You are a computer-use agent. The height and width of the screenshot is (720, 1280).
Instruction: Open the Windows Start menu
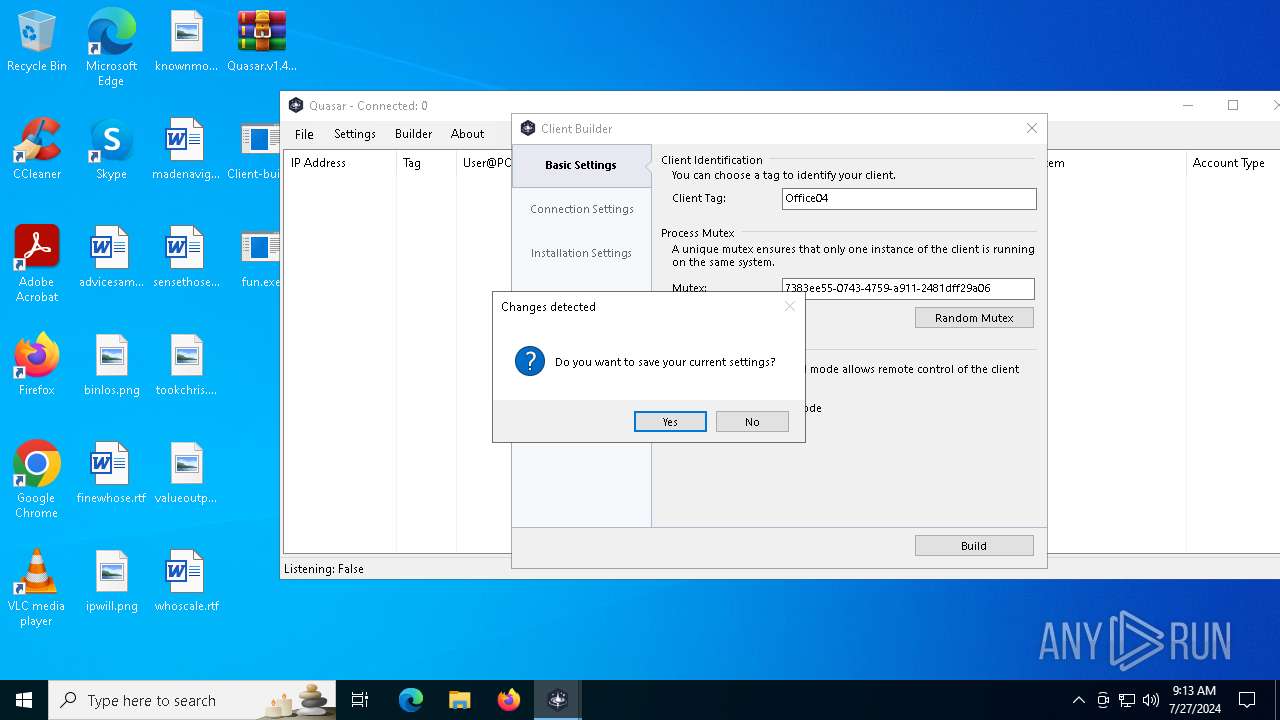[x=24, y=700]
